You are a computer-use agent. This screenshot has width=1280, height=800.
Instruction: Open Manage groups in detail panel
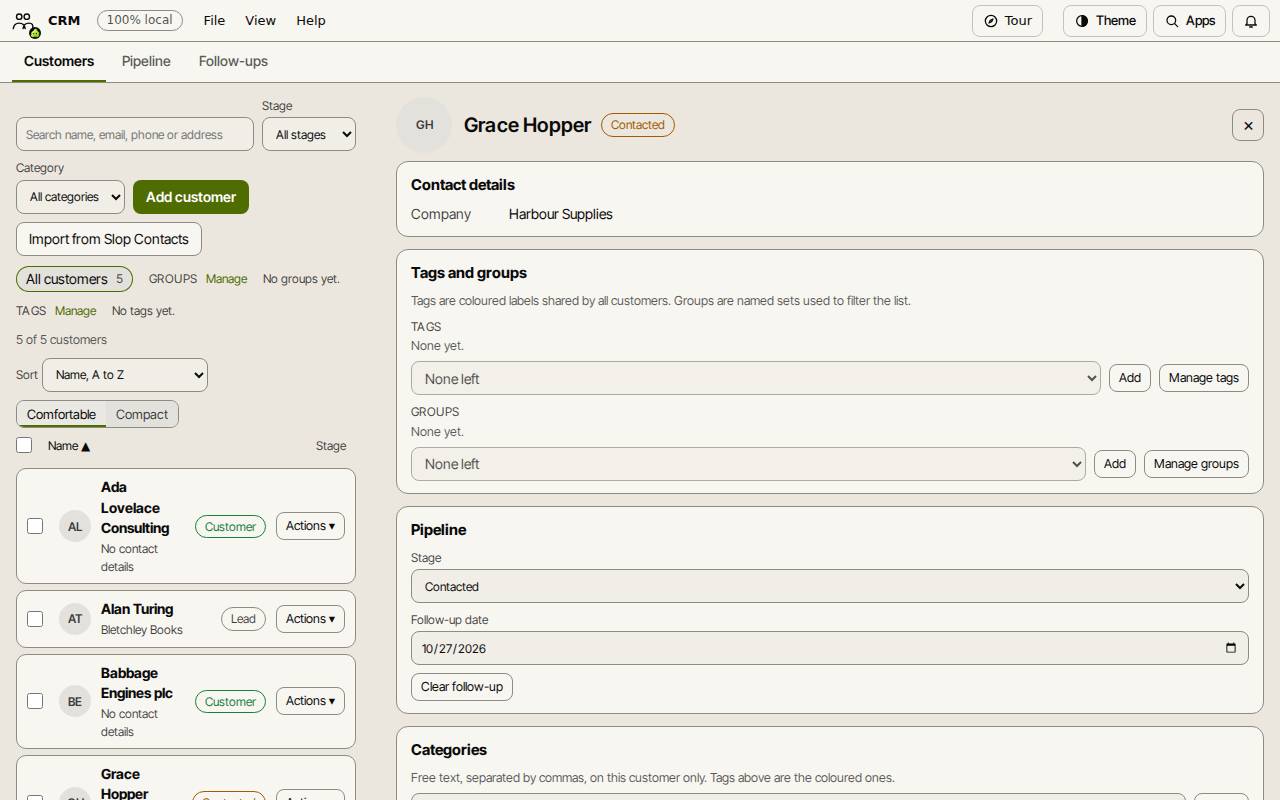[x=1196, y=464]
